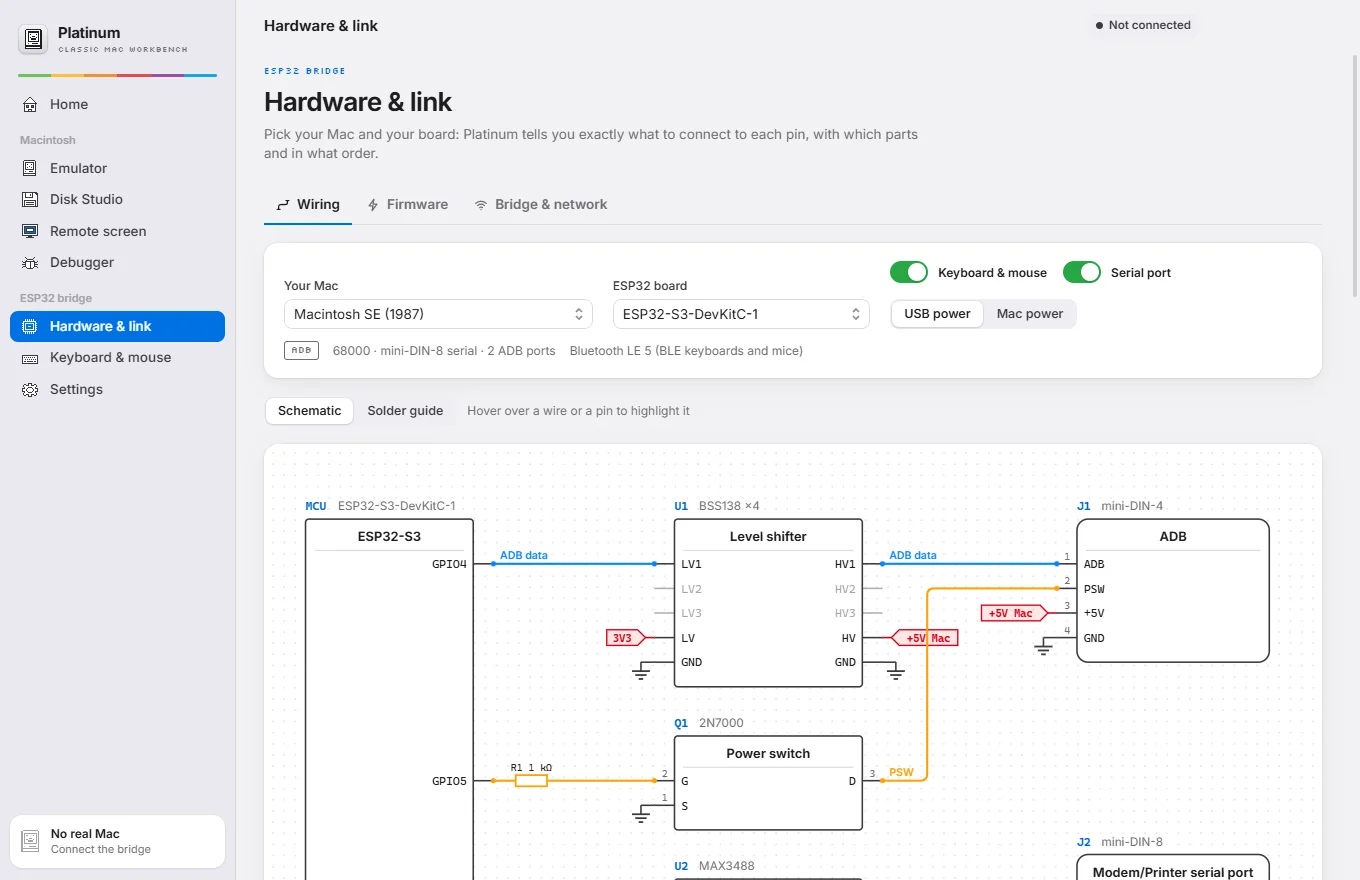This screenshot has height=880, width=1360.
Task: Expand the Your Mac dropdown
Action: pyautogui.click(x=439, y=314)
